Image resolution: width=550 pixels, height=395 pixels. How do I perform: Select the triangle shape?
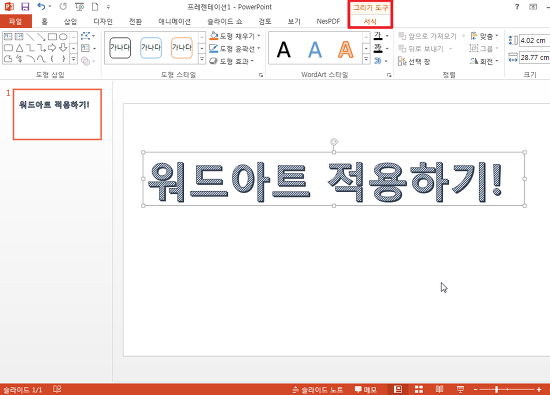click(x=19, y=48)
